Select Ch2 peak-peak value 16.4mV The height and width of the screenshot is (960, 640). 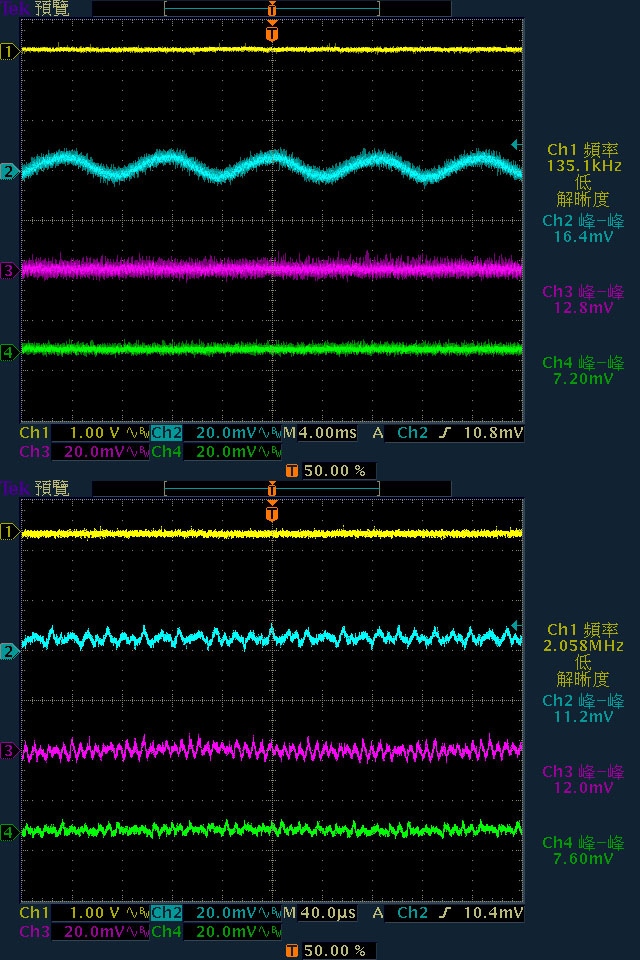(x=584, y=237)
